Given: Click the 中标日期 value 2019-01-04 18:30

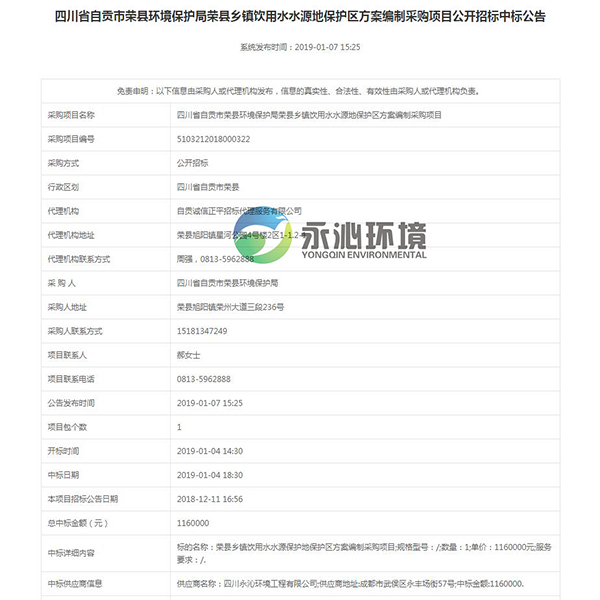Looking at the screenshot, I should click(x=210, y=475).
